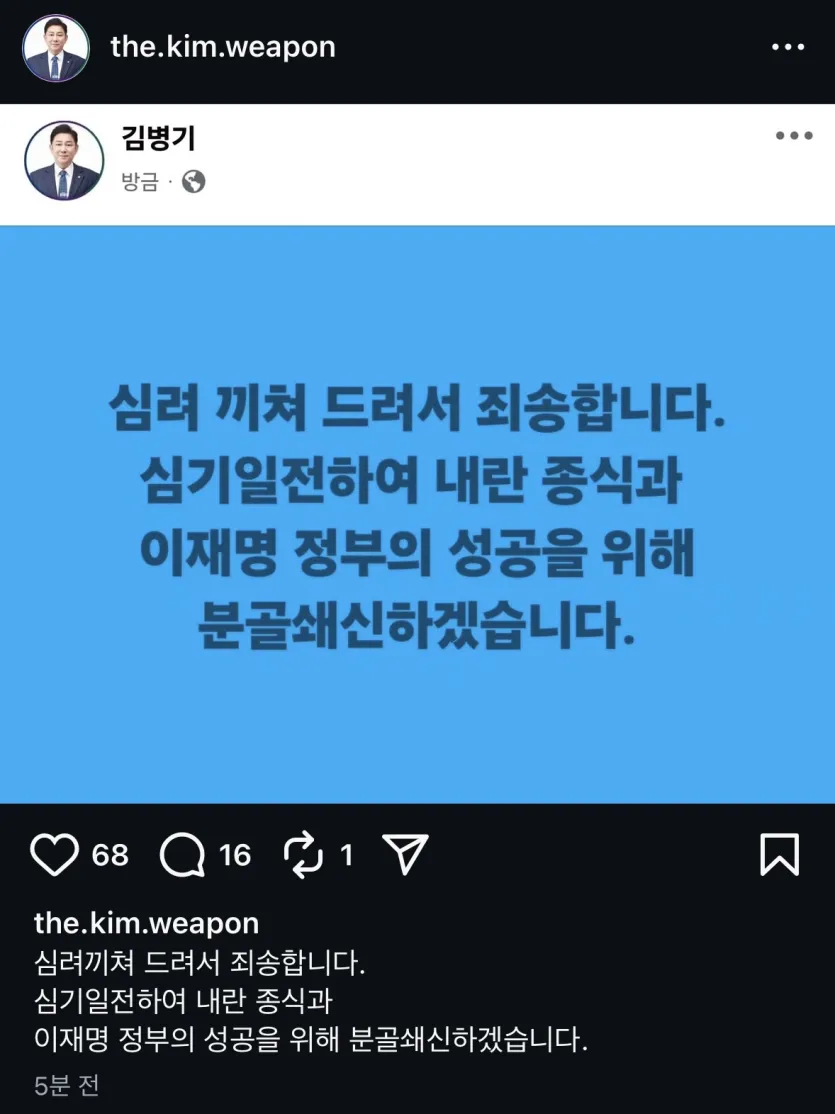Screen dimensions: 835x1114
Task: Tap the blue apology message image
Action: coord(417,514)
